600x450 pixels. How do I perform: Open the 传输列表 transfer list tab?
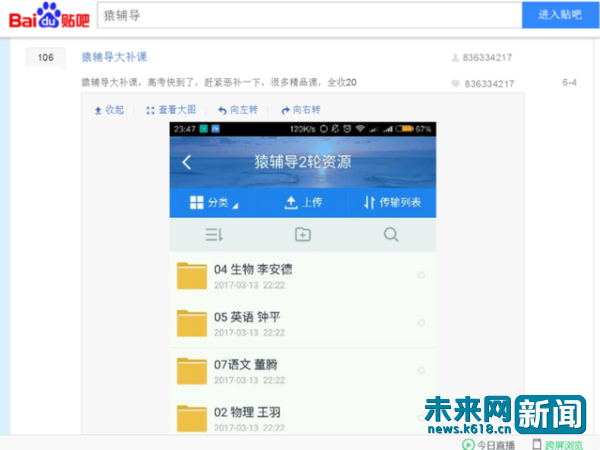point(392,202)
